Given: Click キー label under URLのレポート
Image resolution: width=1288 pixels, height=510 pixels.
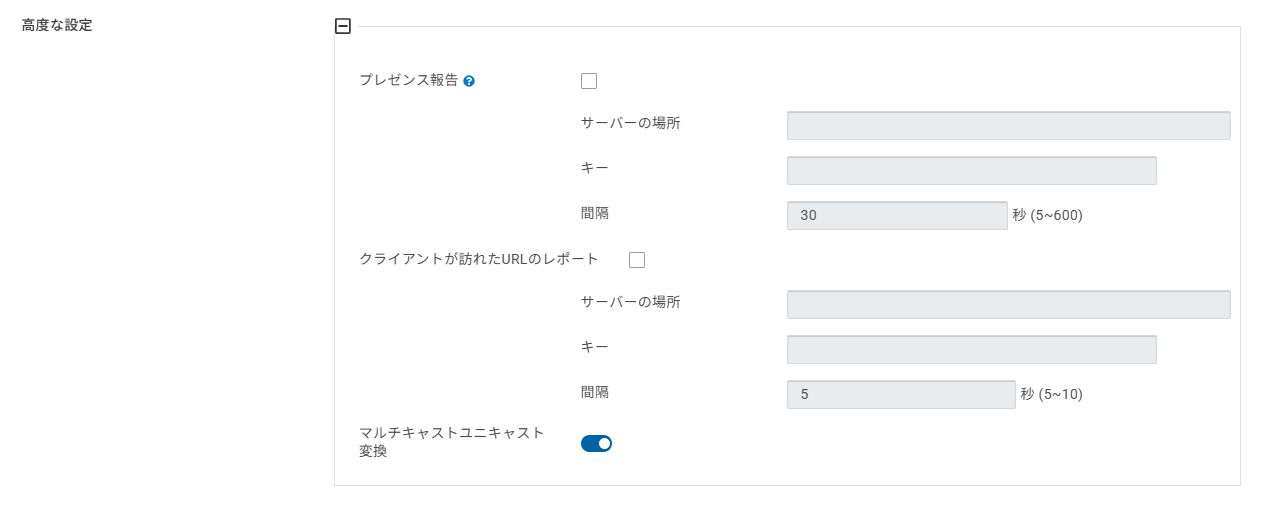Looking at the screenshot, I should click(594, 347).
